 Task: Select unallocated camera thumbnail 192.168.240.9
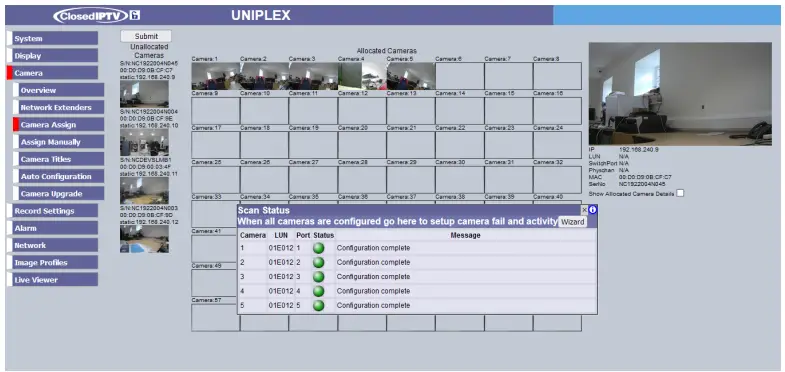(144, 94)
